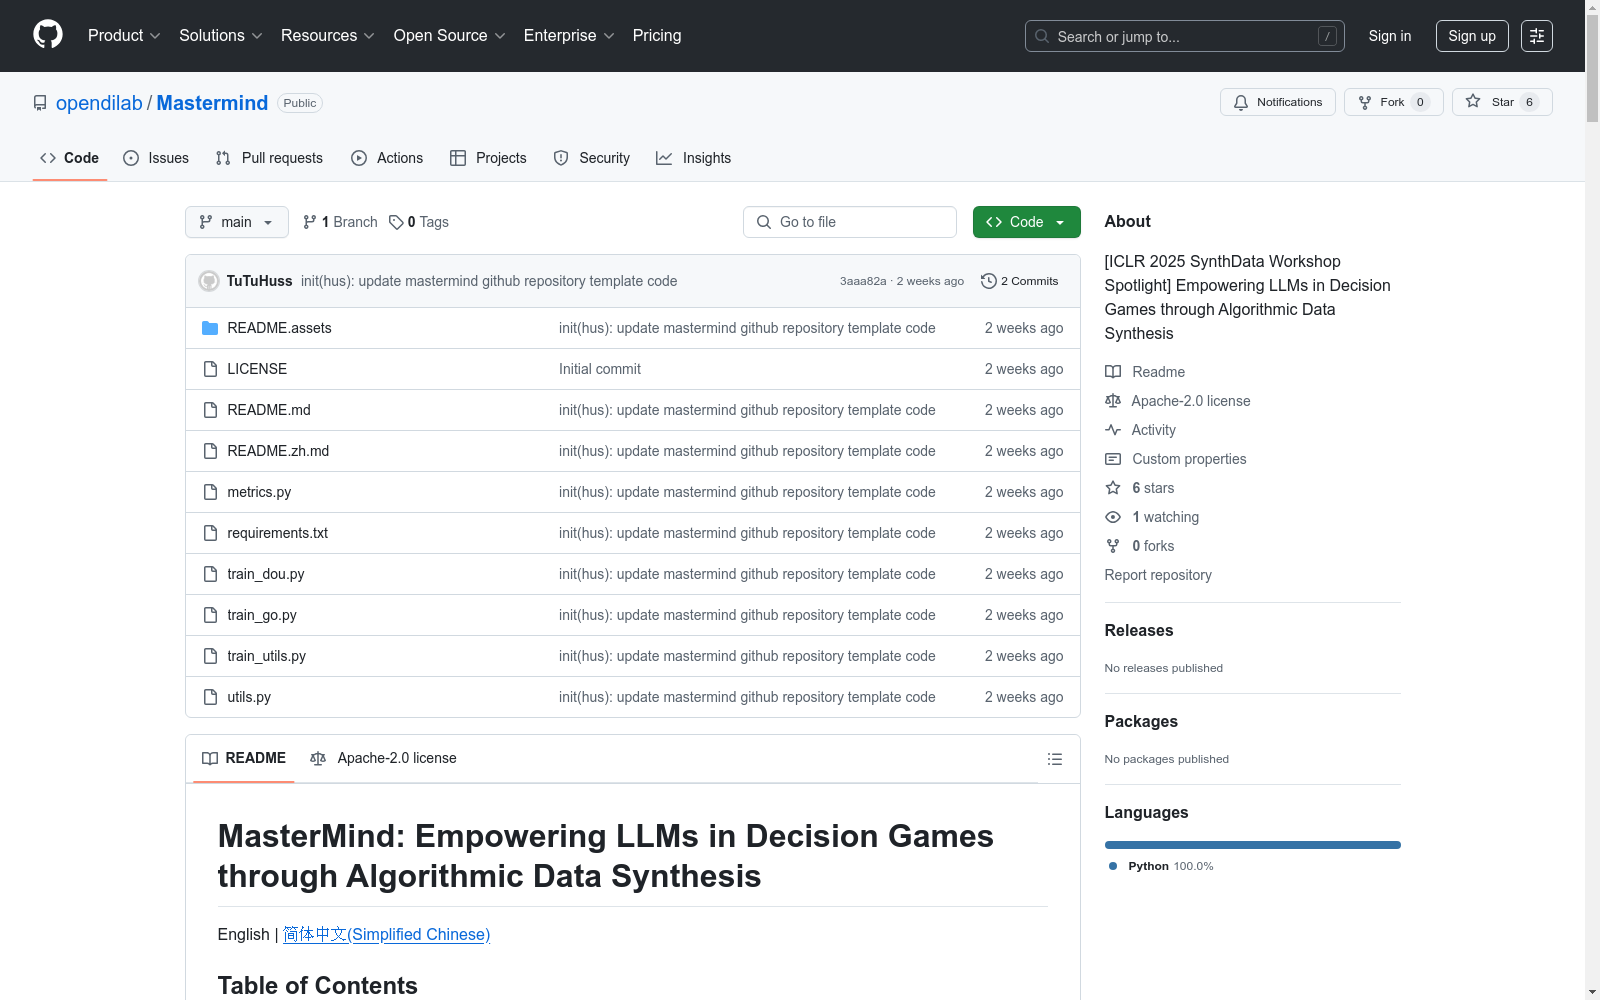Select the Apache-2.0 license tab

coord(383,758)
